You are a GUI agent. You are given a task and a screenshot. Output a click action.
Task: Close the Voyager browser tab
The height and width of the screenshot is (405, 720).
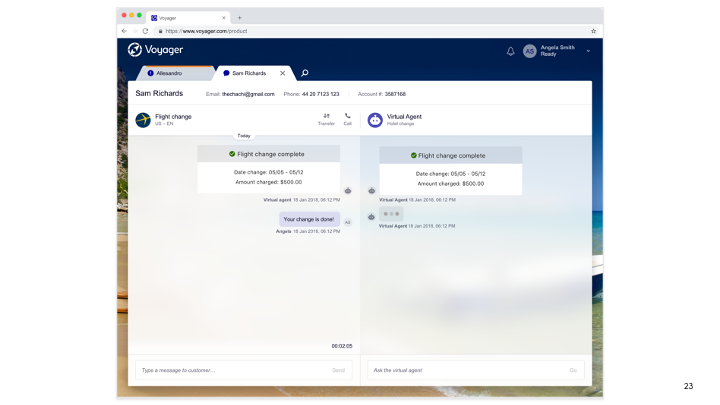(224, 18)
